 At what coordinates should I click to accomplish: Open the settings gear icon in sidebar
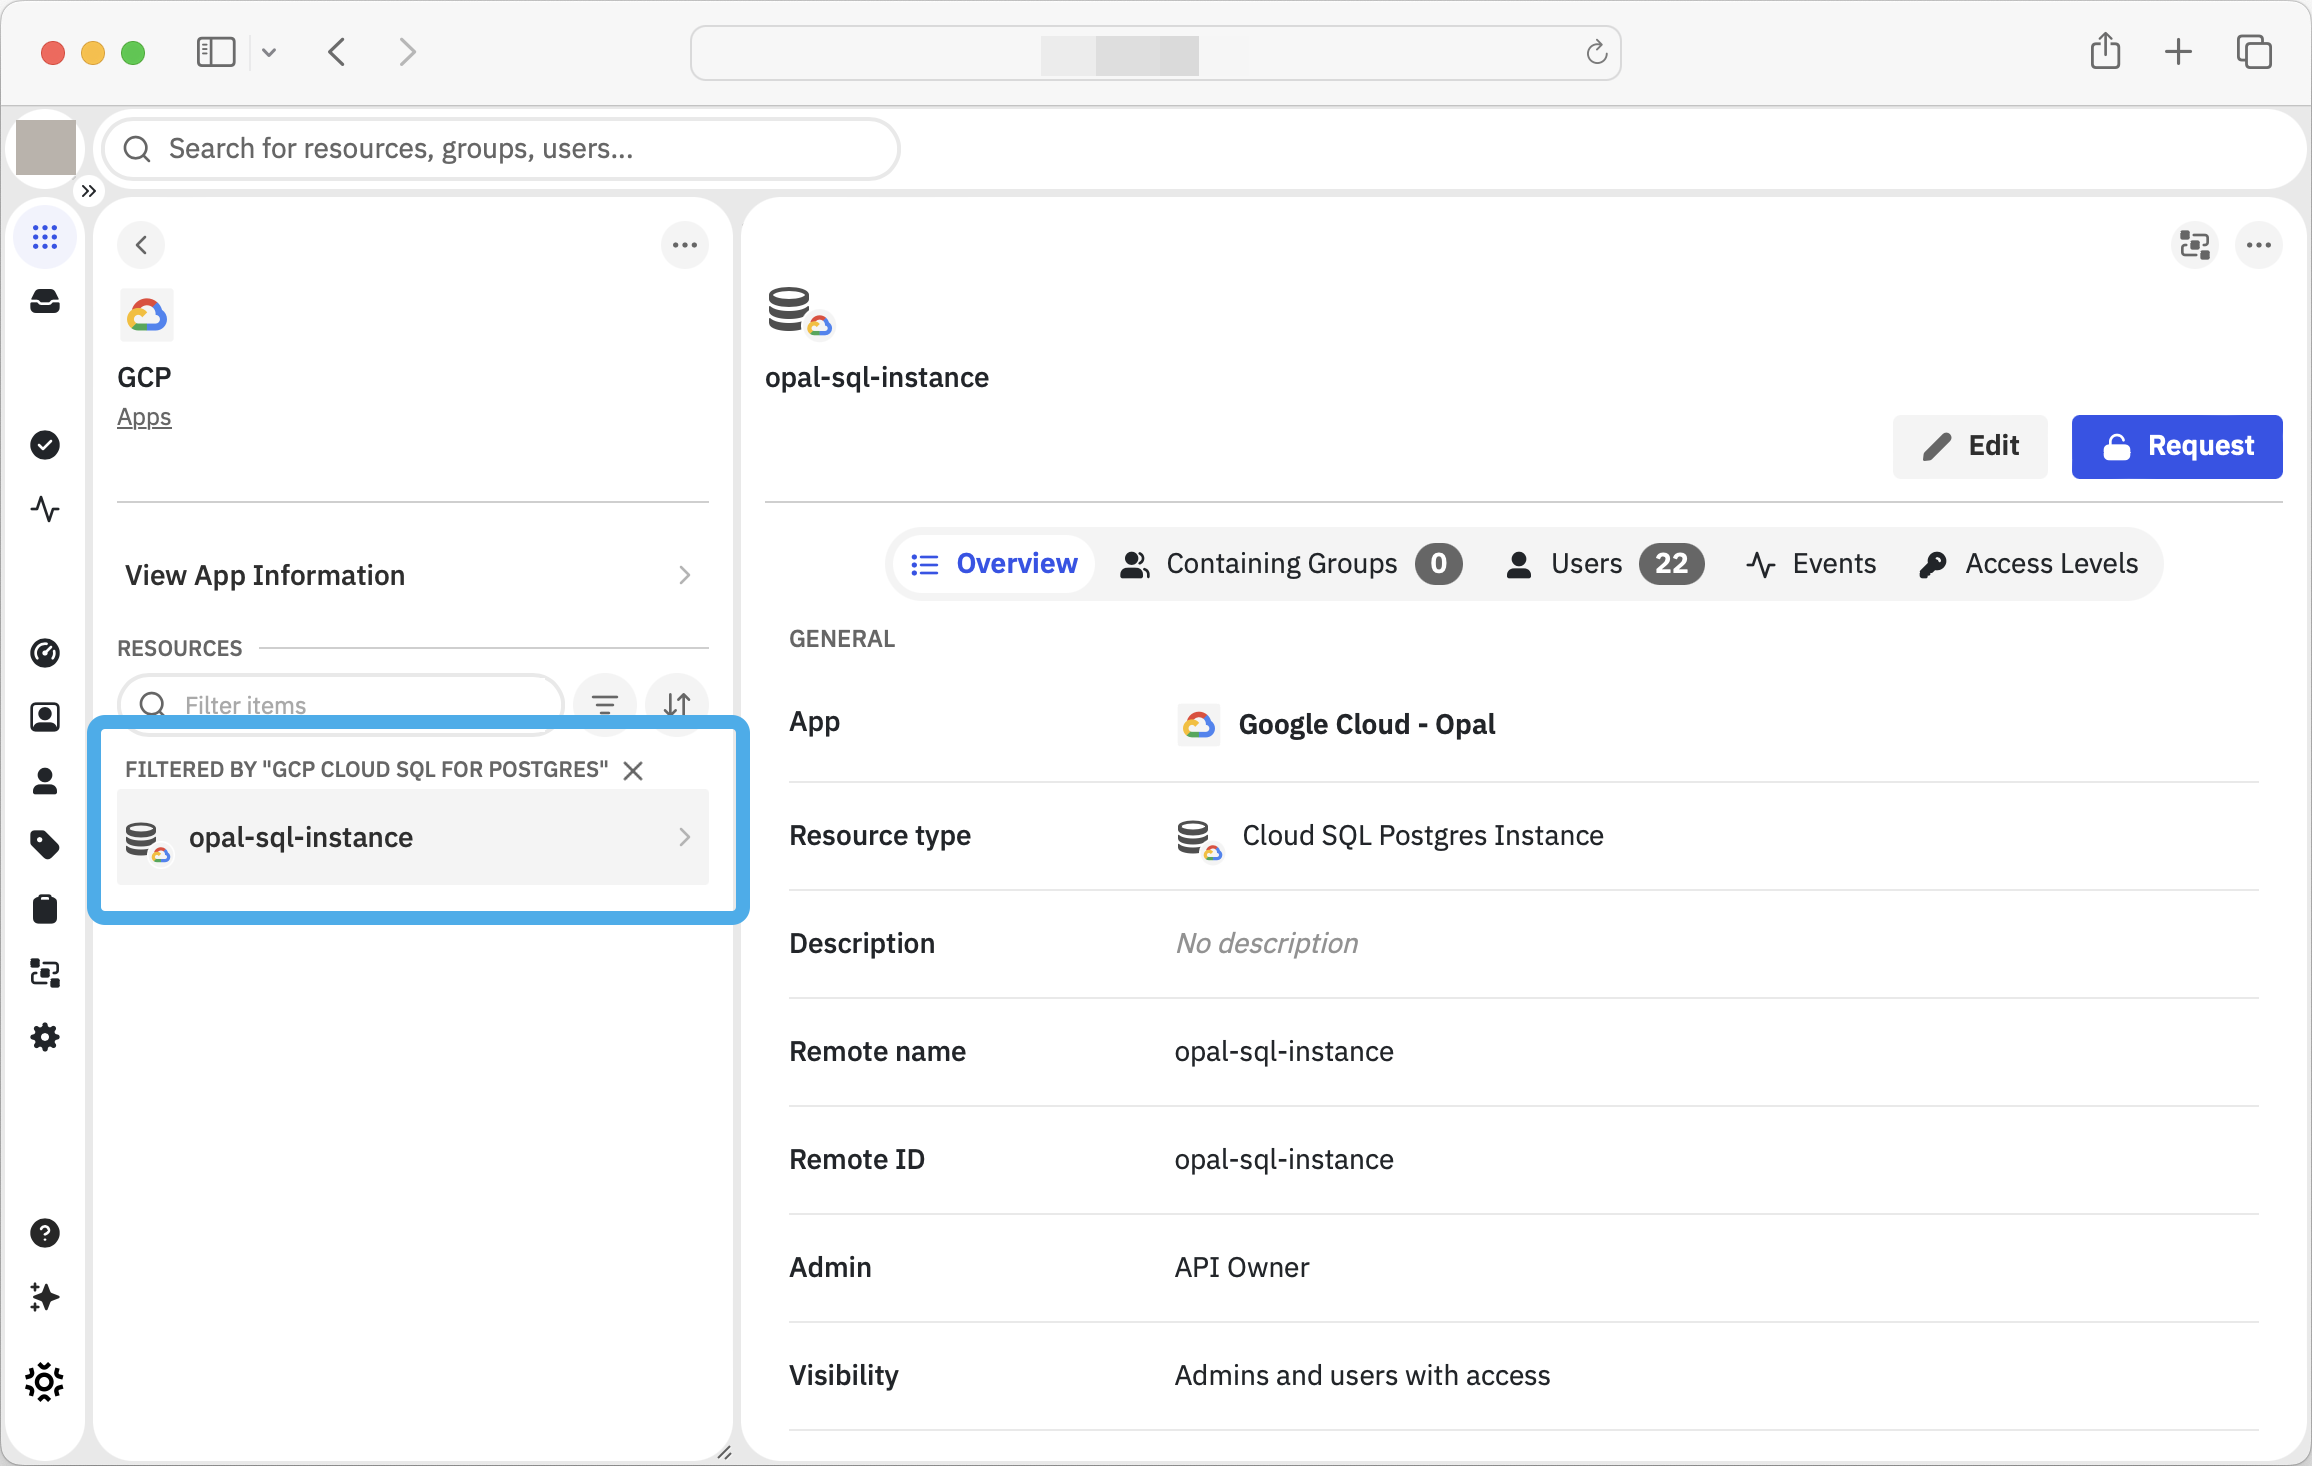(x=45, y=1037)
